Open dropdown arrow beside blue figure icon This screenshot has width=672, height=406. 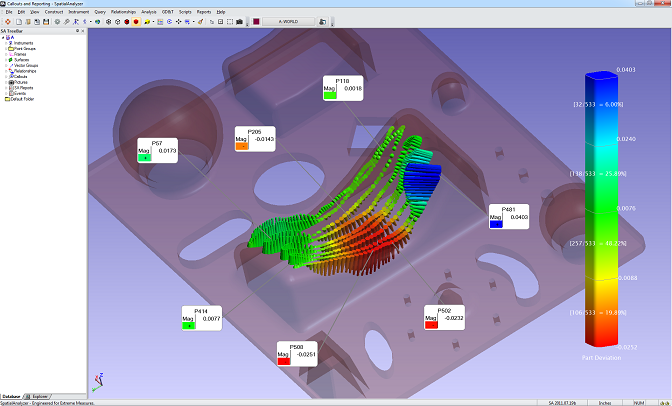(x=90, y=21)
